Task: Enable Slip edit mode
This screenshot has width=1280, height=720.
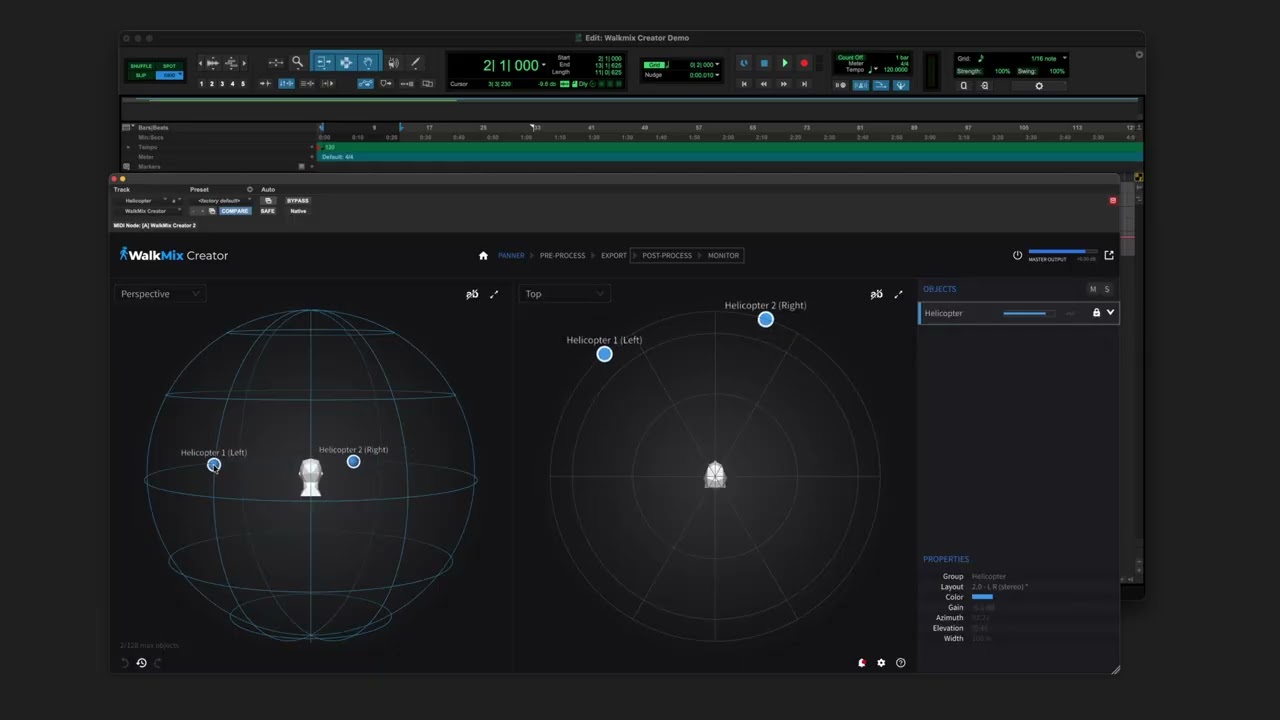Action: pos(140,75)
